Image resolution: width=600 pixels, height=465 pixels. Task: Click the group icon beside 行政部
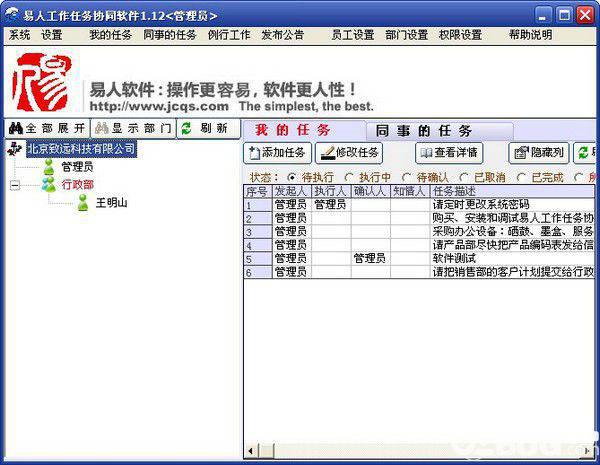coord(49,184)
